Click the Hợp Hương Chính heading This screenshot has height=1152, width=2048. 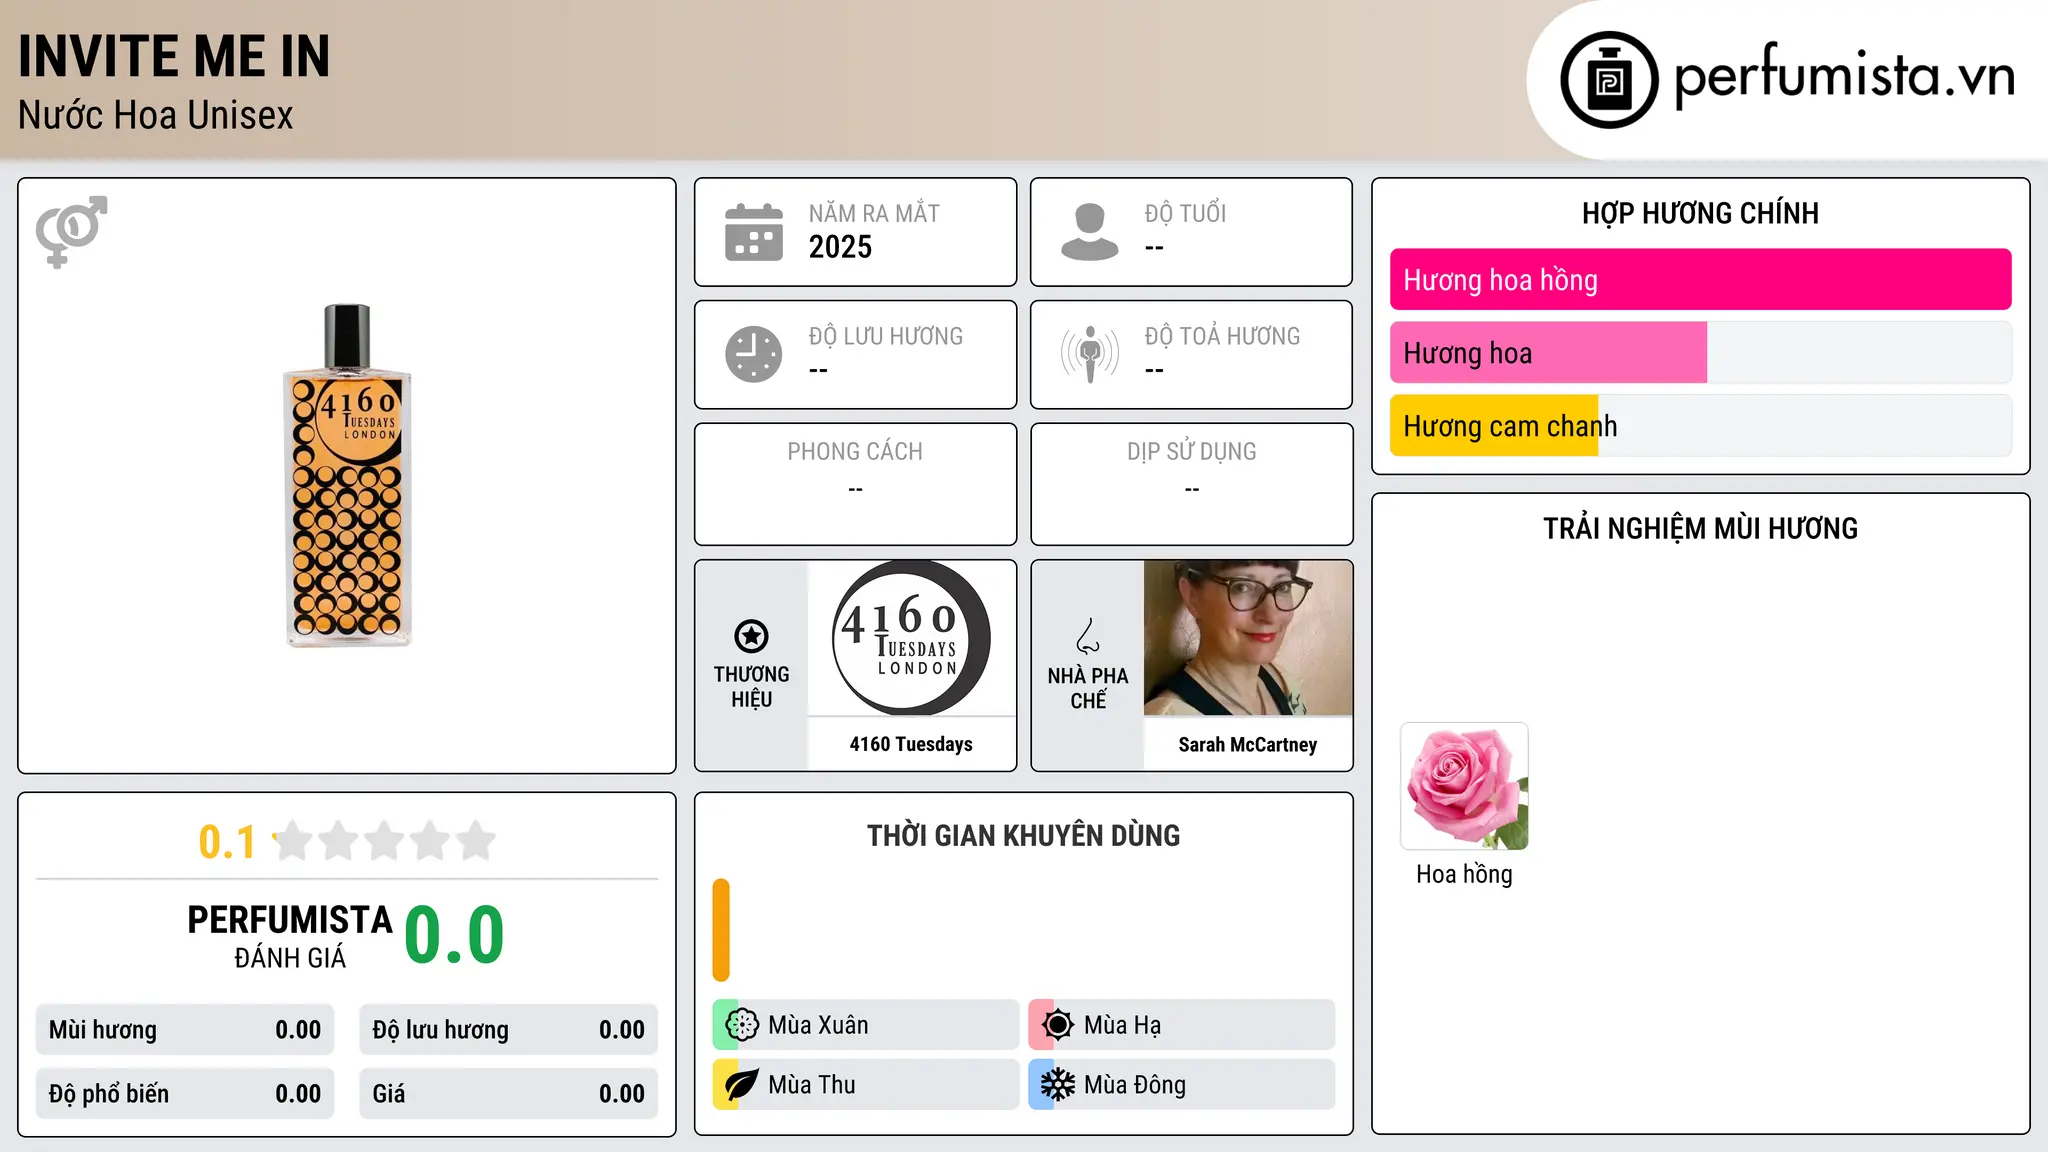[1700, 213]
